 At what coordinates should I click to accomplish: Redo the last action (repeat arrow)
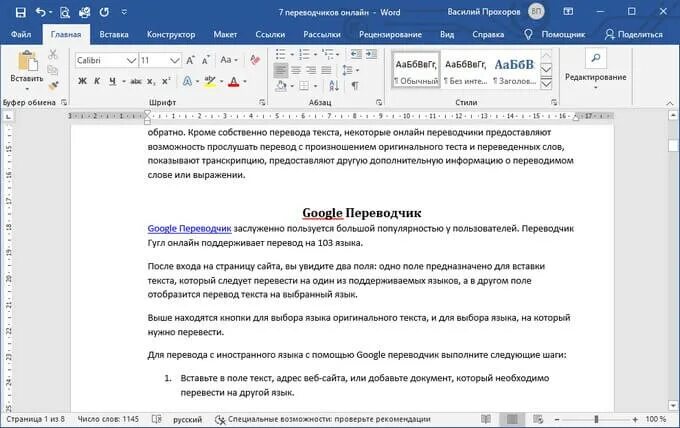[x=104, y=12]
